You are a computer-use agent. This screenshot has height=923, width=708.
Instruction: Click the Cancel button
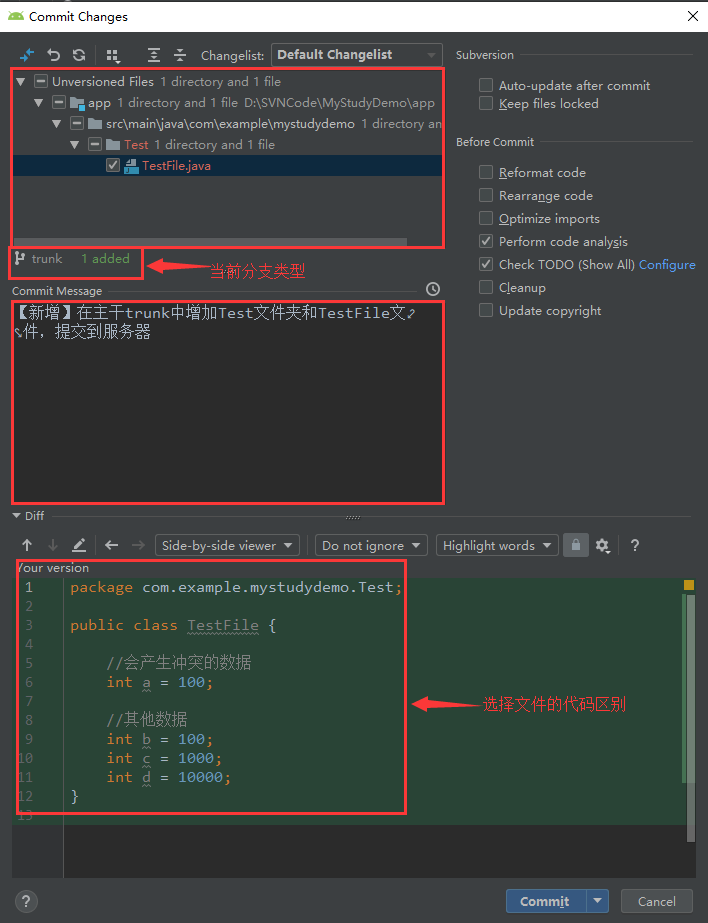(657, 901)
